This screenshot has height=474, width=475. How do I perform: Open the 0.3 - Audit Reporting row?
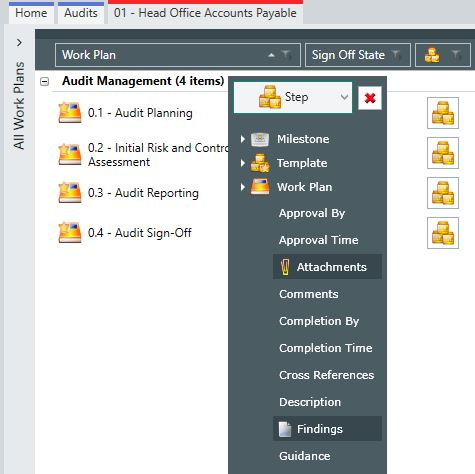[x=143, y=193]
